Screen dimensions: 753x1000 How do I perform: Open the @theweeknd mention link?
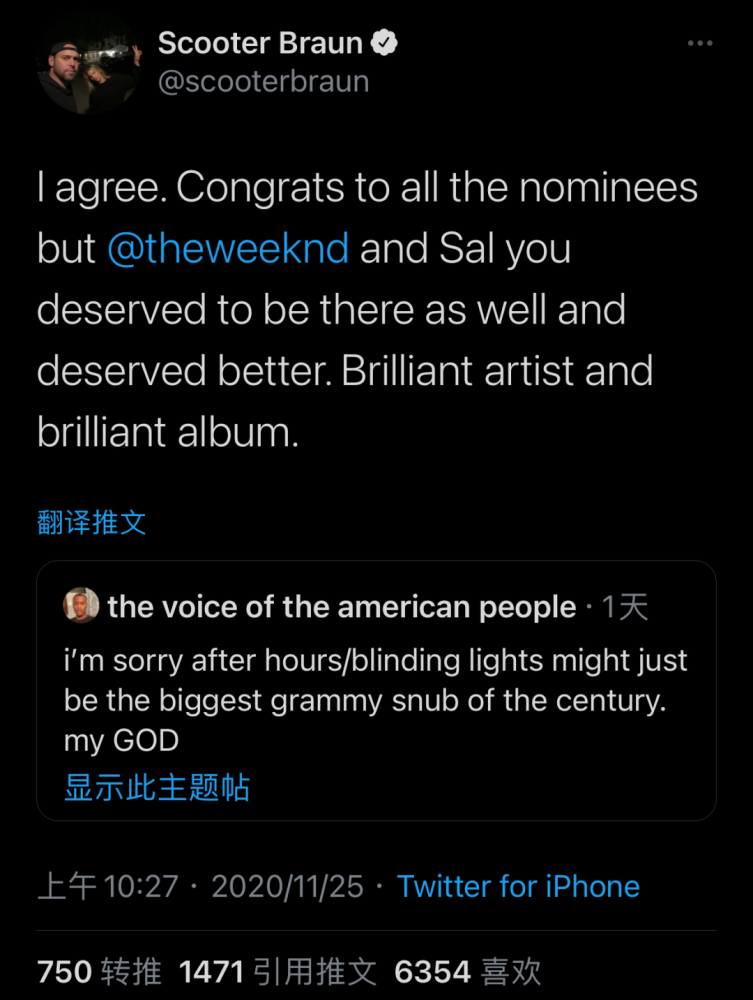(228, 247)
